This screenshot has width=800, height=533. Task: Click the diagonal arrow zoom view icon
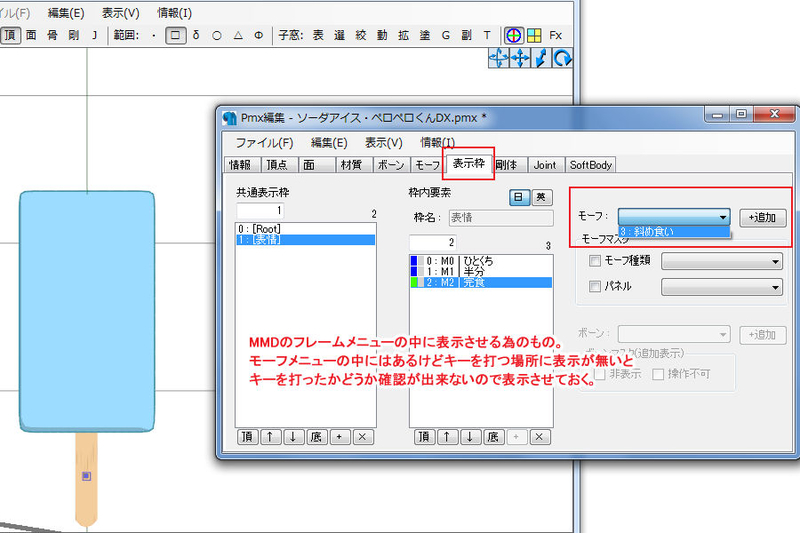pyautogui.click(x=541, y=58)
